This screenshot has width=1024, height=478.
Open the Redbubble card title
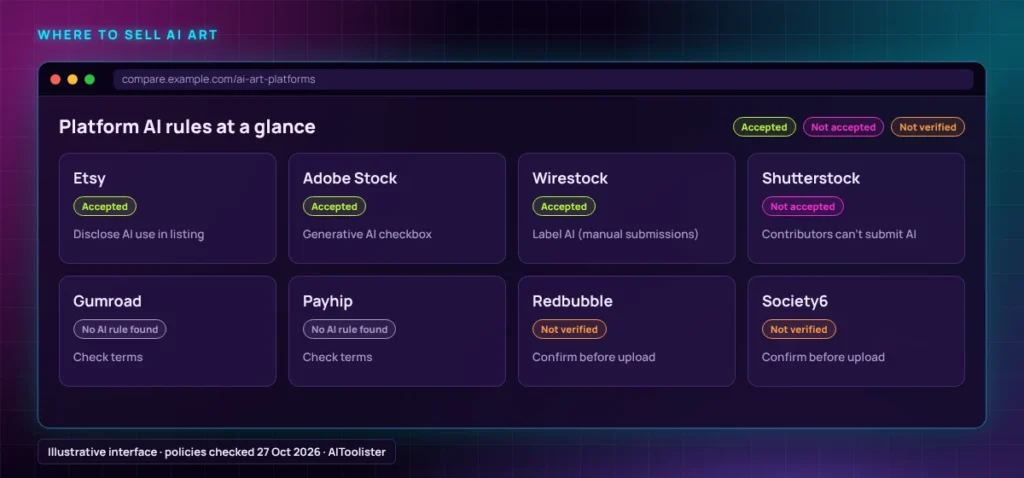pyautogui.click(x=572, y=301)
